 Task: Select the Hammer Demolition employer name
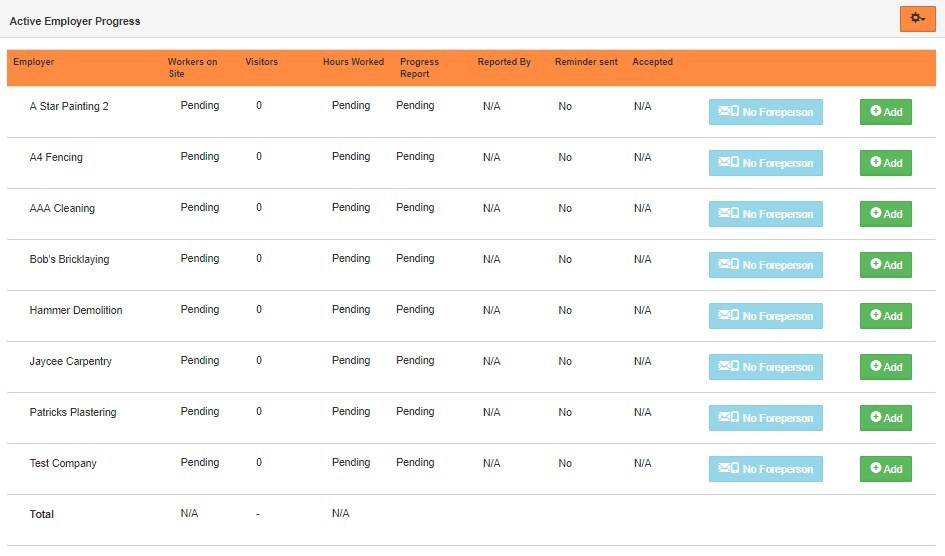(x=76, y=310)
